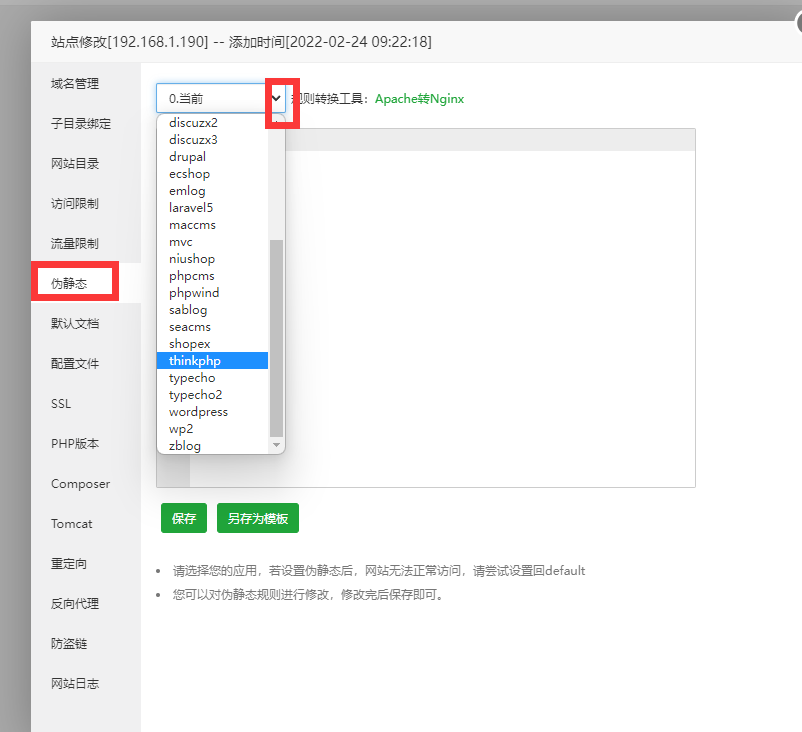Open the Tomcat tab
Viewport: 802px width, 732px height.
72,524
